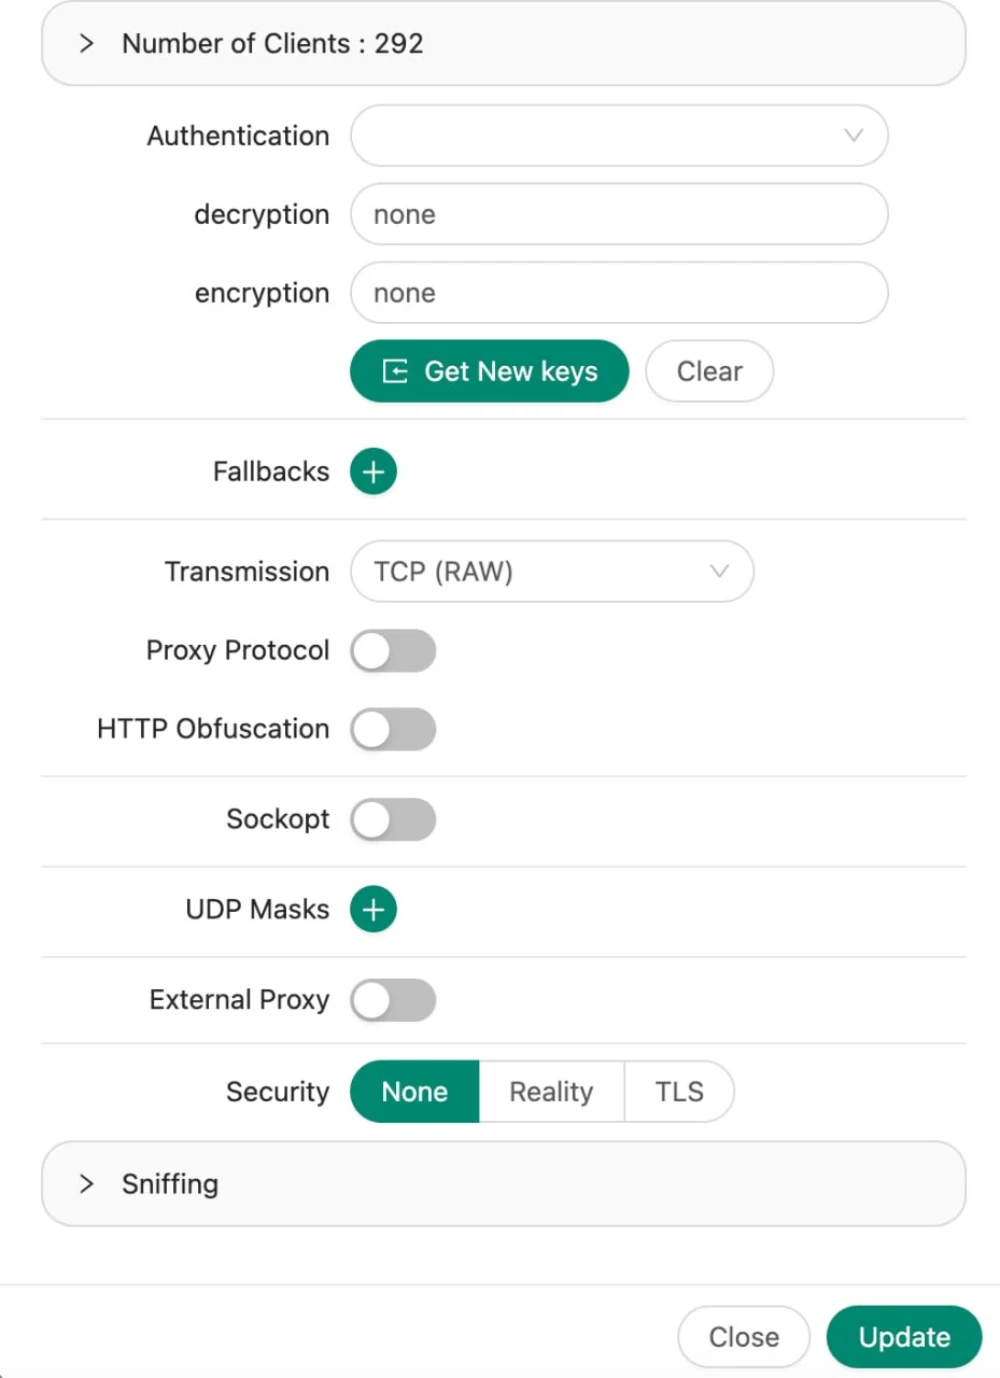
Task: Click the Get New keys button
Action: click(489, 371)
